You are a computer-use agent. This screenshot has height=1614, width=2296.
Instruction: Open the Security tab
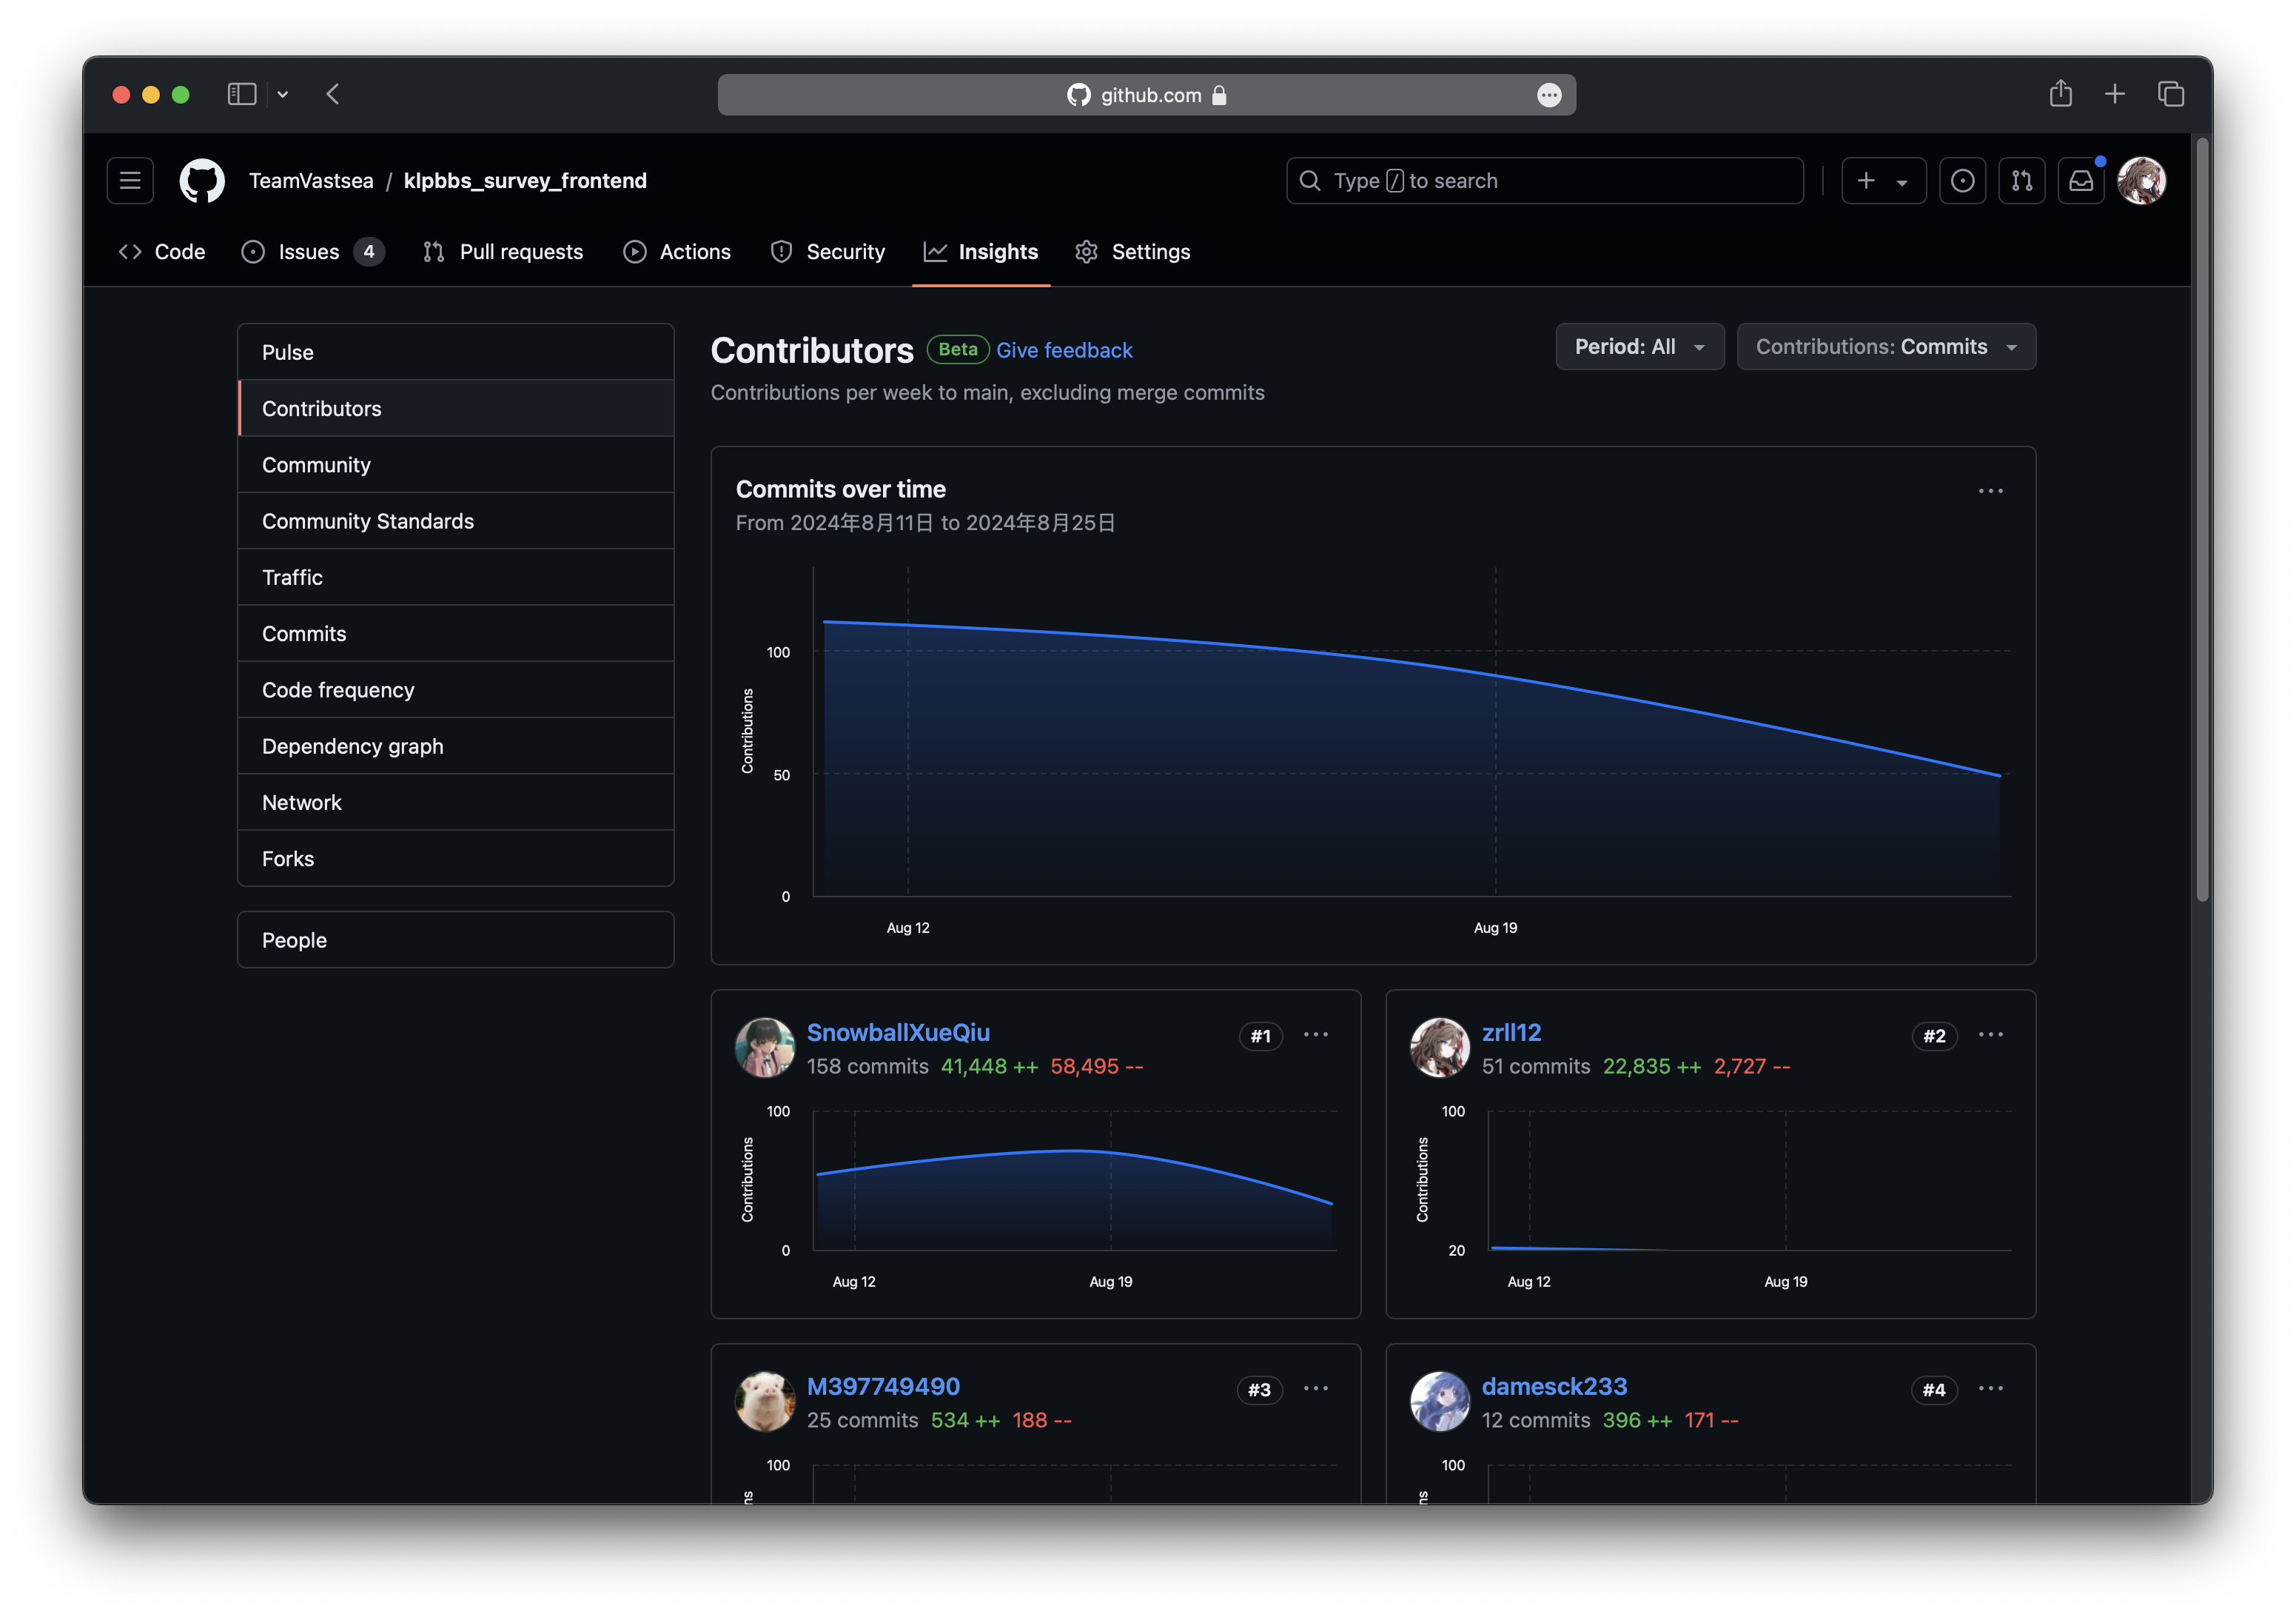(828, 252)
